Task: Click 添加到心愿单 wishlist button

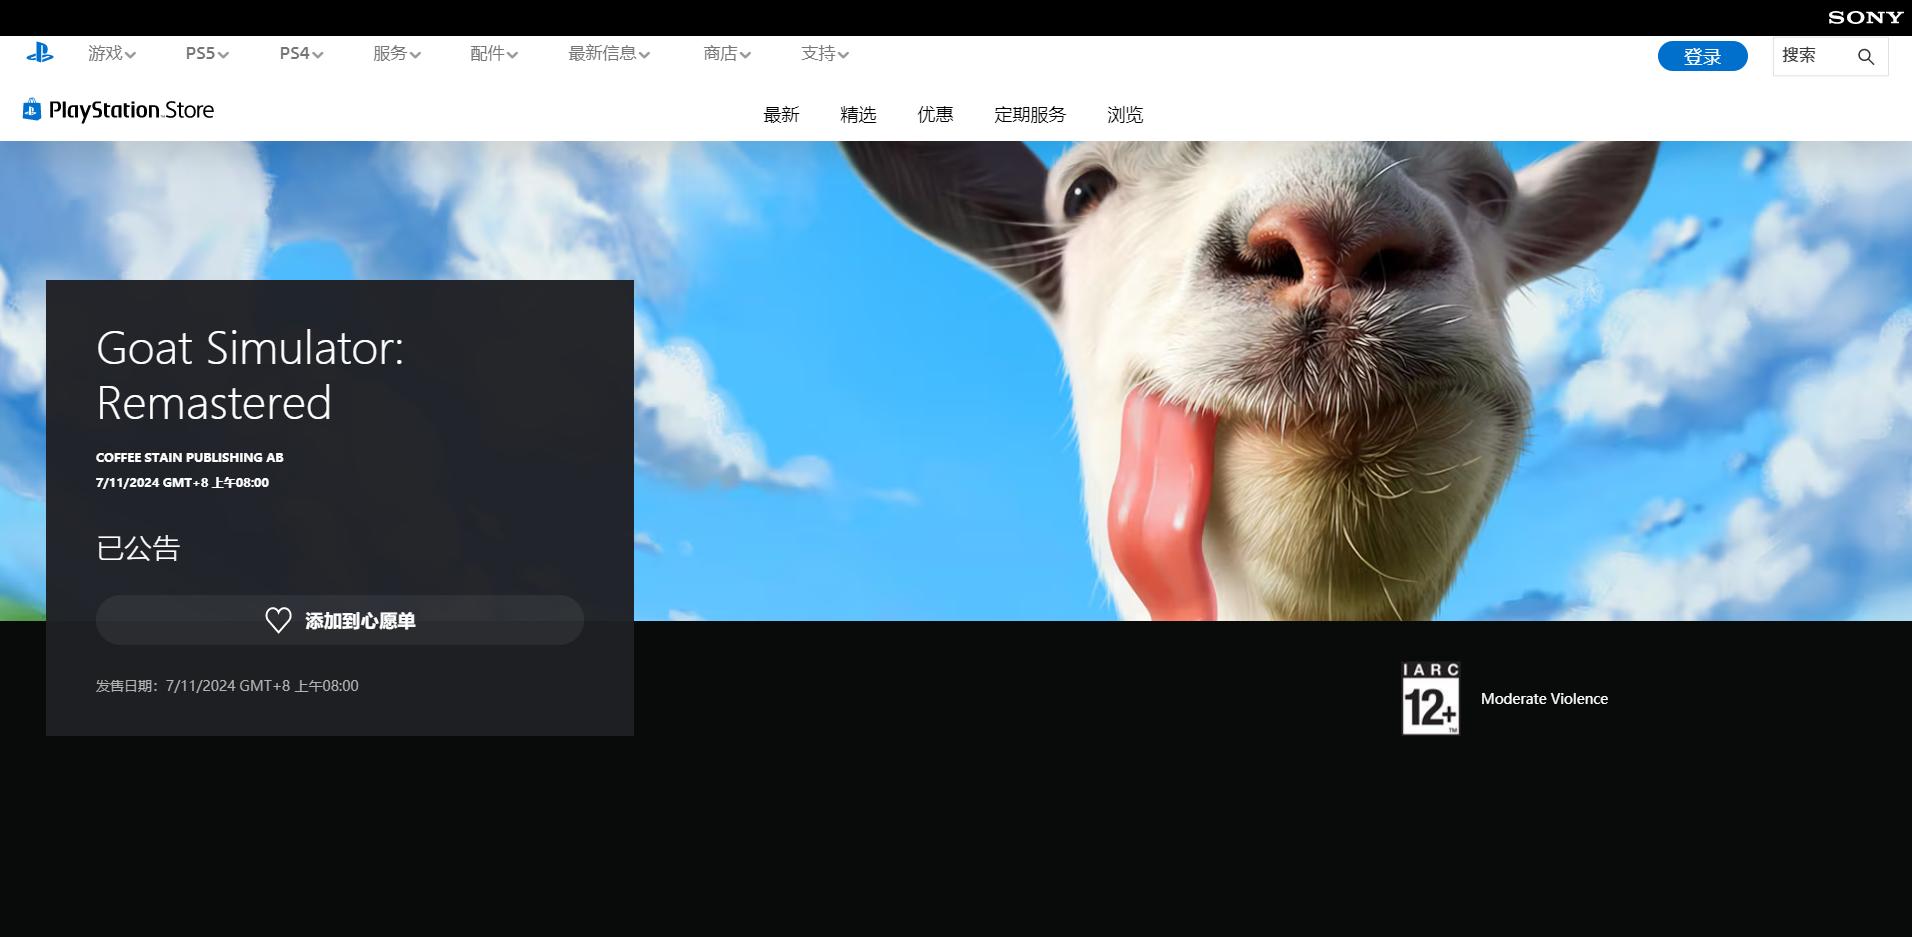Action: click(340, 620)
